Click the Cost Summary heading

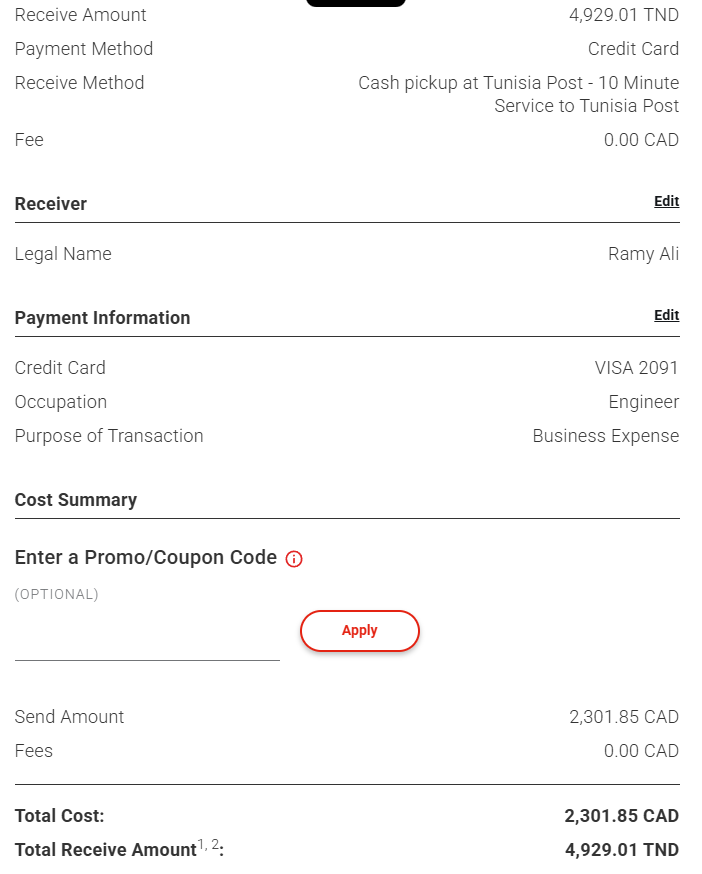(76, 500)
